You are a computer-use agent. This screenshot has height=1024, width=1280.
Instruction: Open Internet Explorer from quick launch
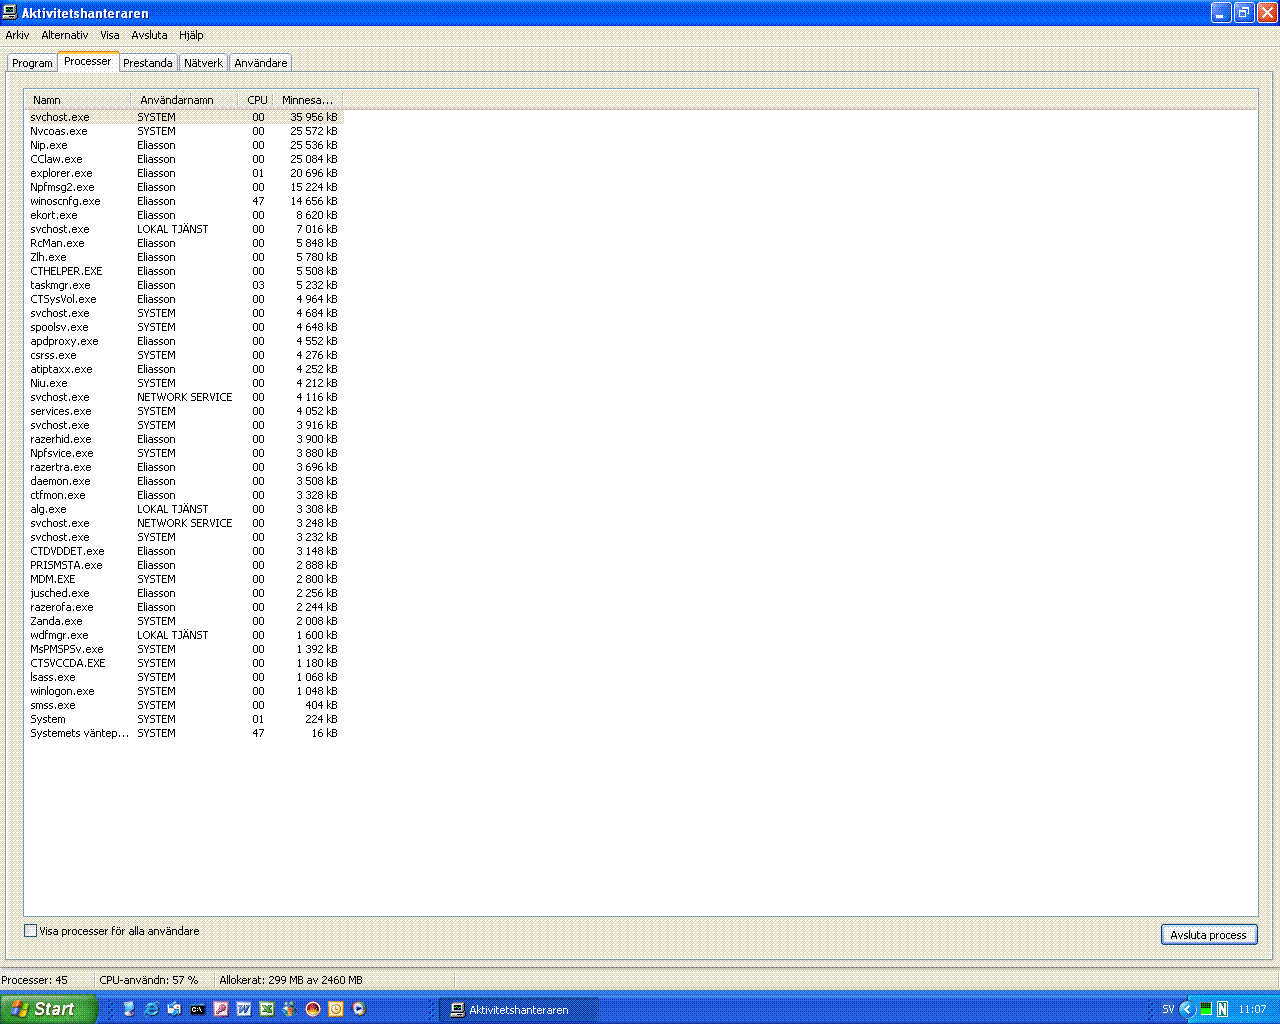click(151, 1009)
